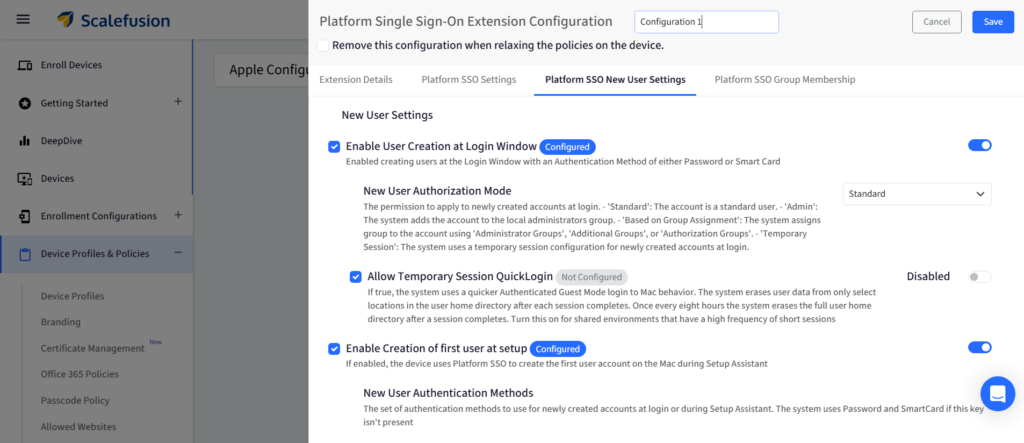Viewport: 1024px width, 443px height.
Task: Switch to Platform SSO Settings tab
Action: [468, 79]
